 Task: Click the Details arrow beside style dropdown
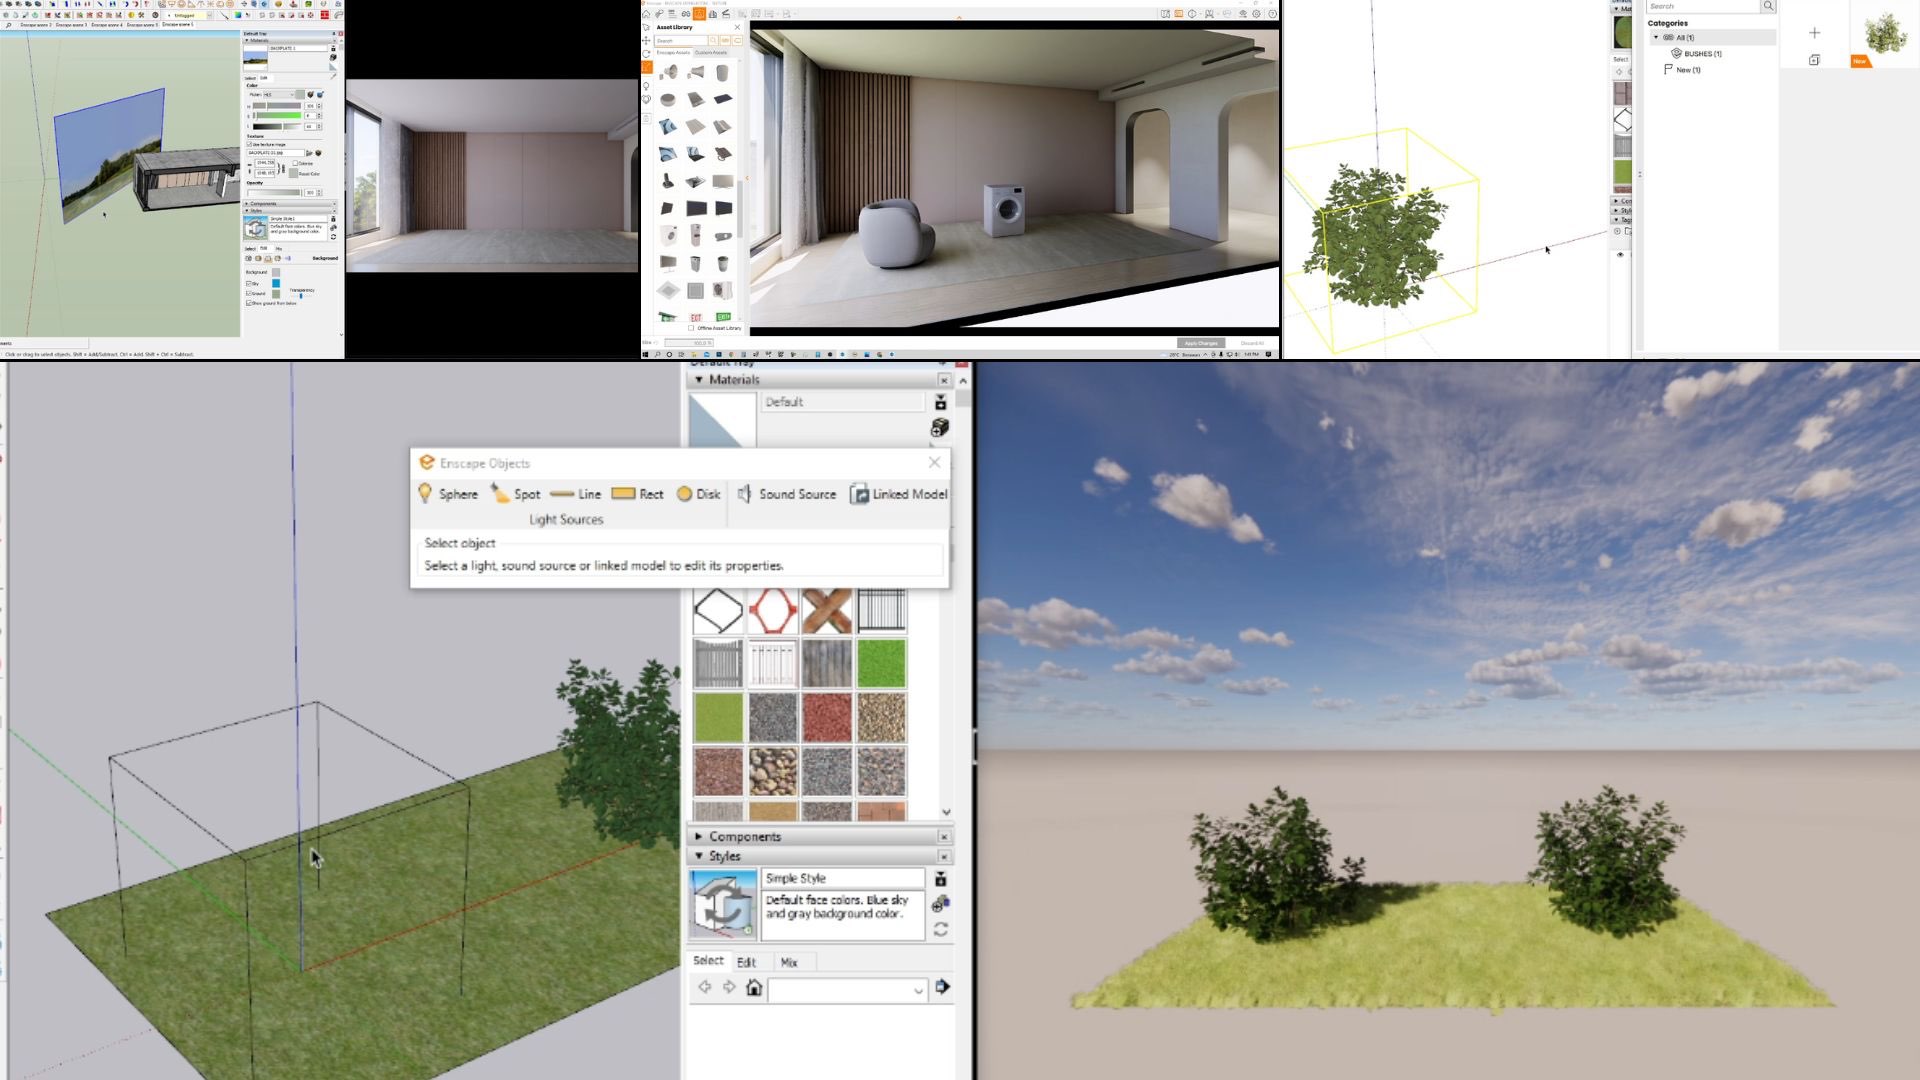(x=942, y=987)
